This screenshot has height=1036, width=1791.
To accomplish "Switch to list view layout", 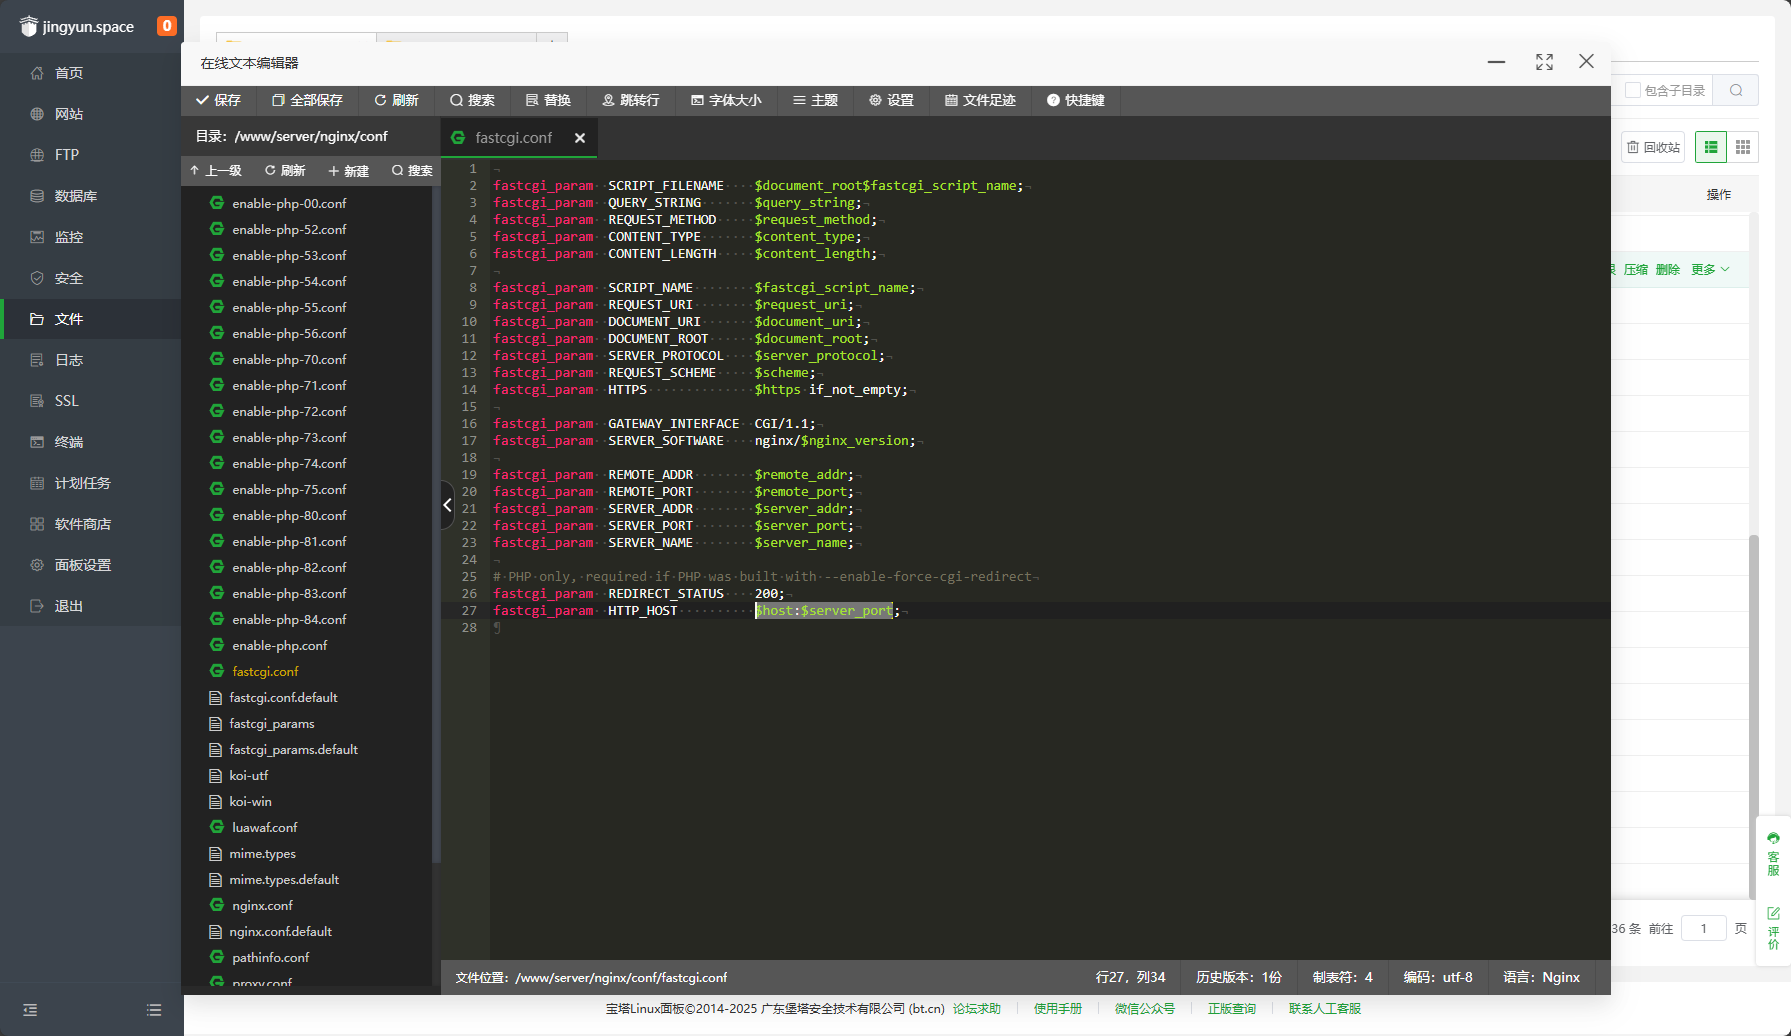I will coord(1711,147).
